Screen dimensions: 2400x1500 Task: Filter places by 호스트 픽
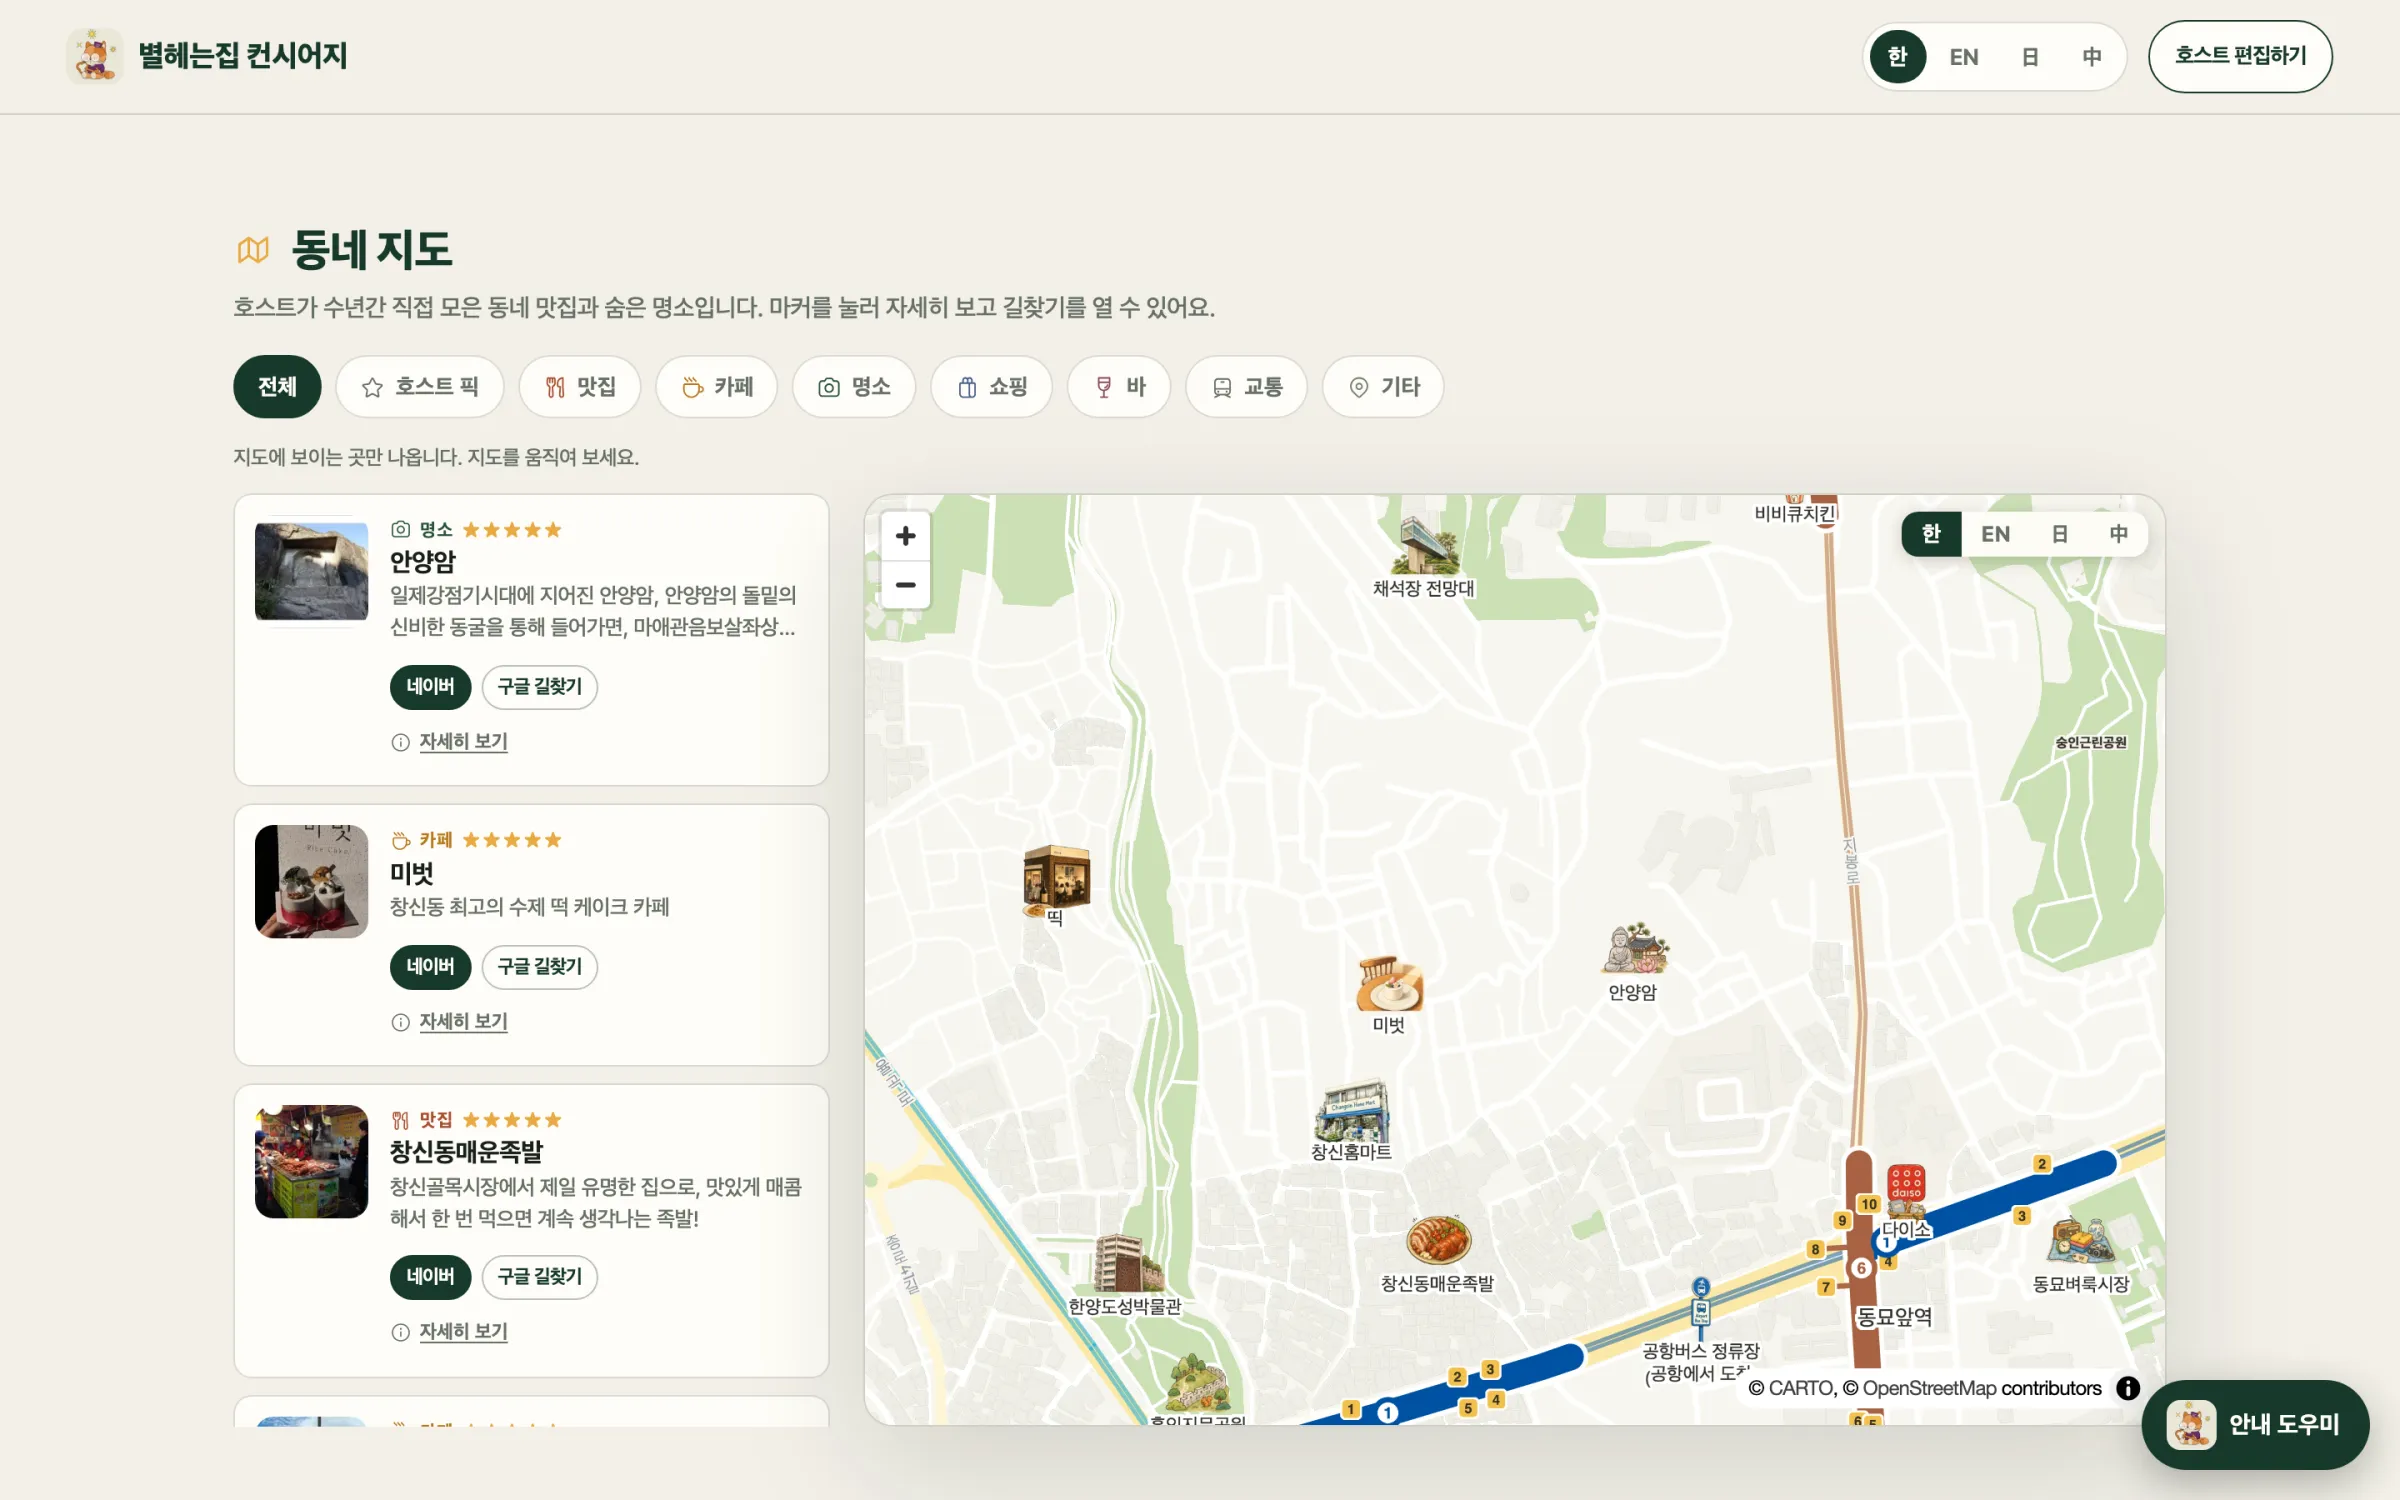[420, 387]
